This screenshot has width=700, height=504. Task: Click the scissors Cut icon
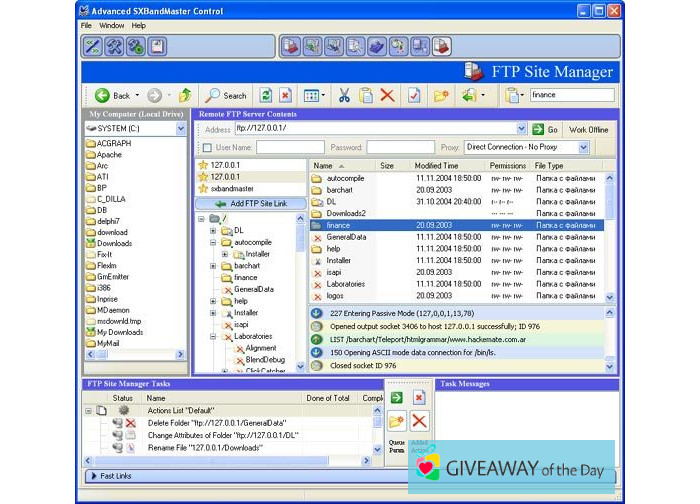pyautogui.click(x=344, y=96)
